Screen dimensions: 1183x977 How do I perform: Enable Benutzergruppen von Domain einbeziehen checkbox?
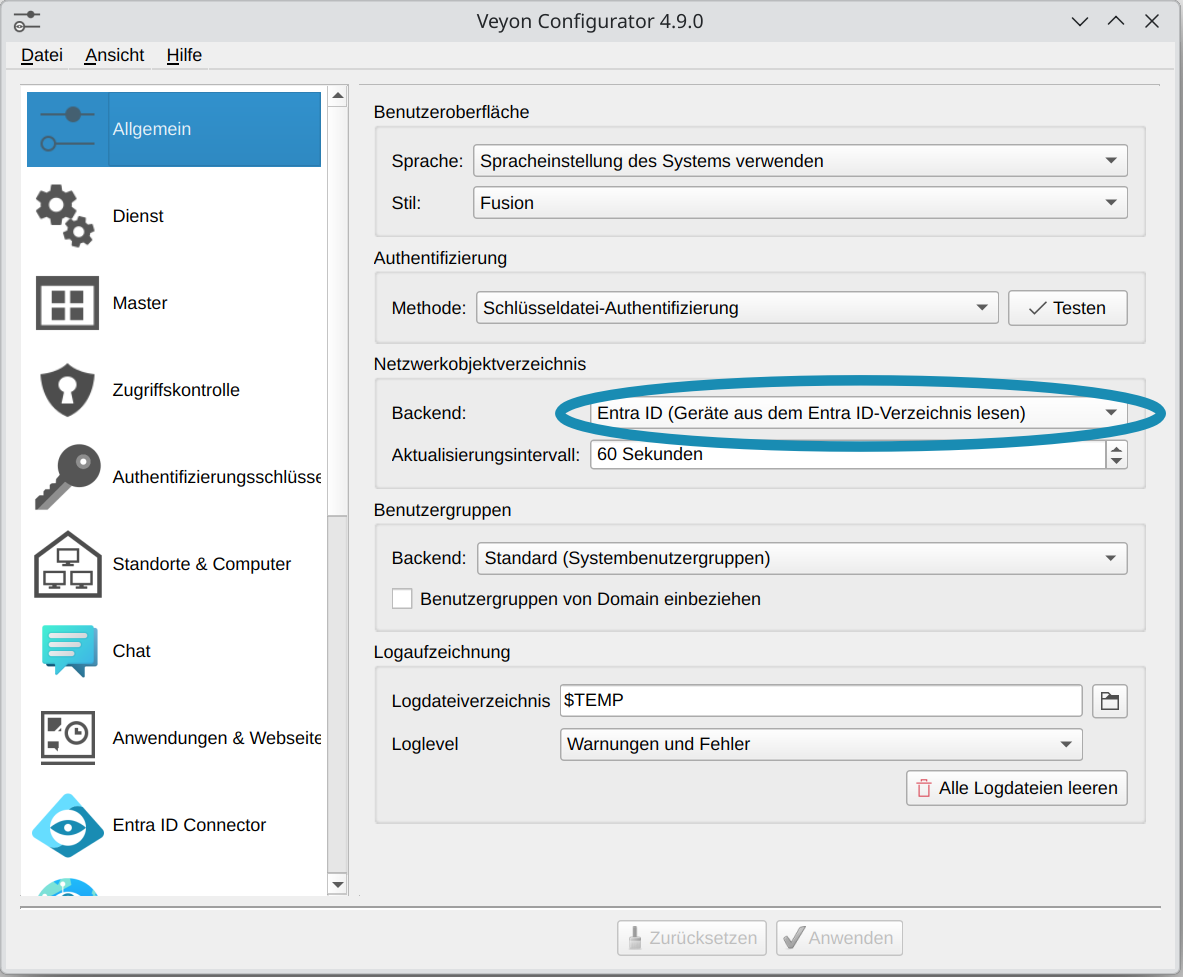[x=402, y=599]
